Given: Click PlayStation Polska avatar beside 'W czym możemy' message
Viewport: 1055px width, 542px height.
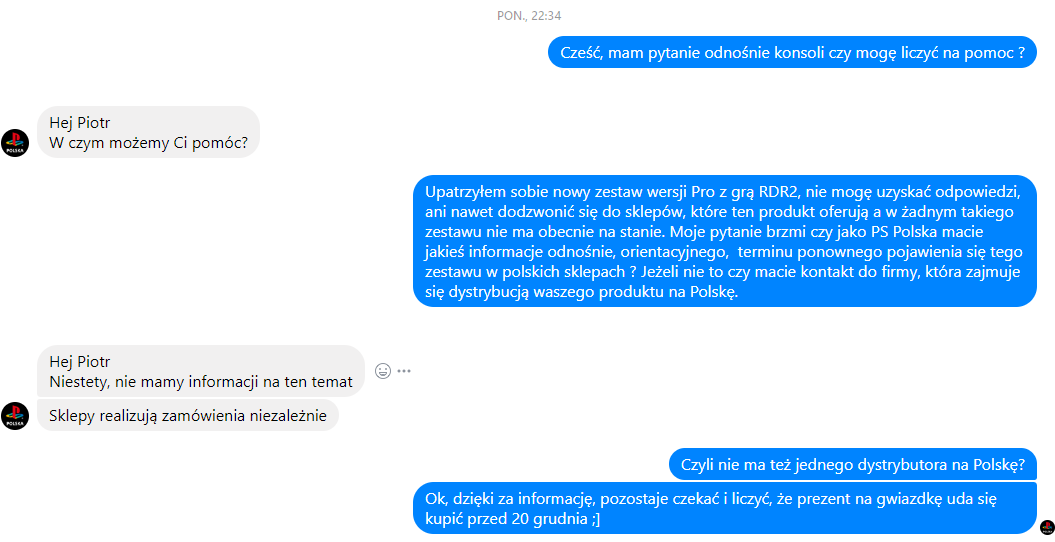Looking at the screenshot, I should [x=15, y=143].
